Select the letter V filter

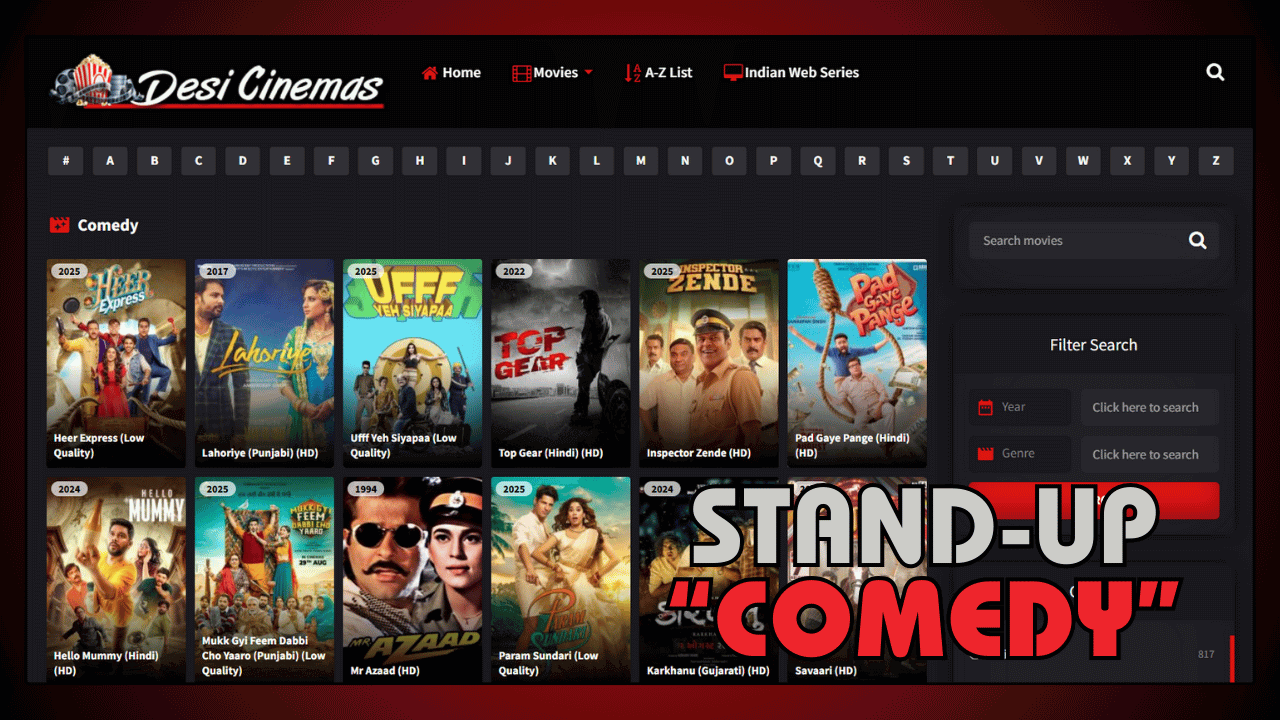point(1038,161)
